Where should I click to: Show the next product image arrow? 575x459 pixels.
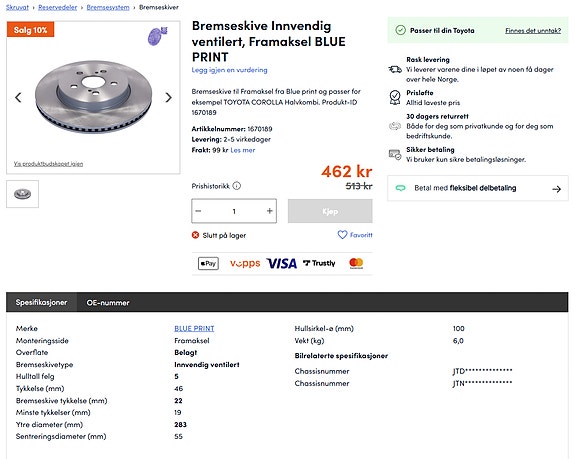168,98
